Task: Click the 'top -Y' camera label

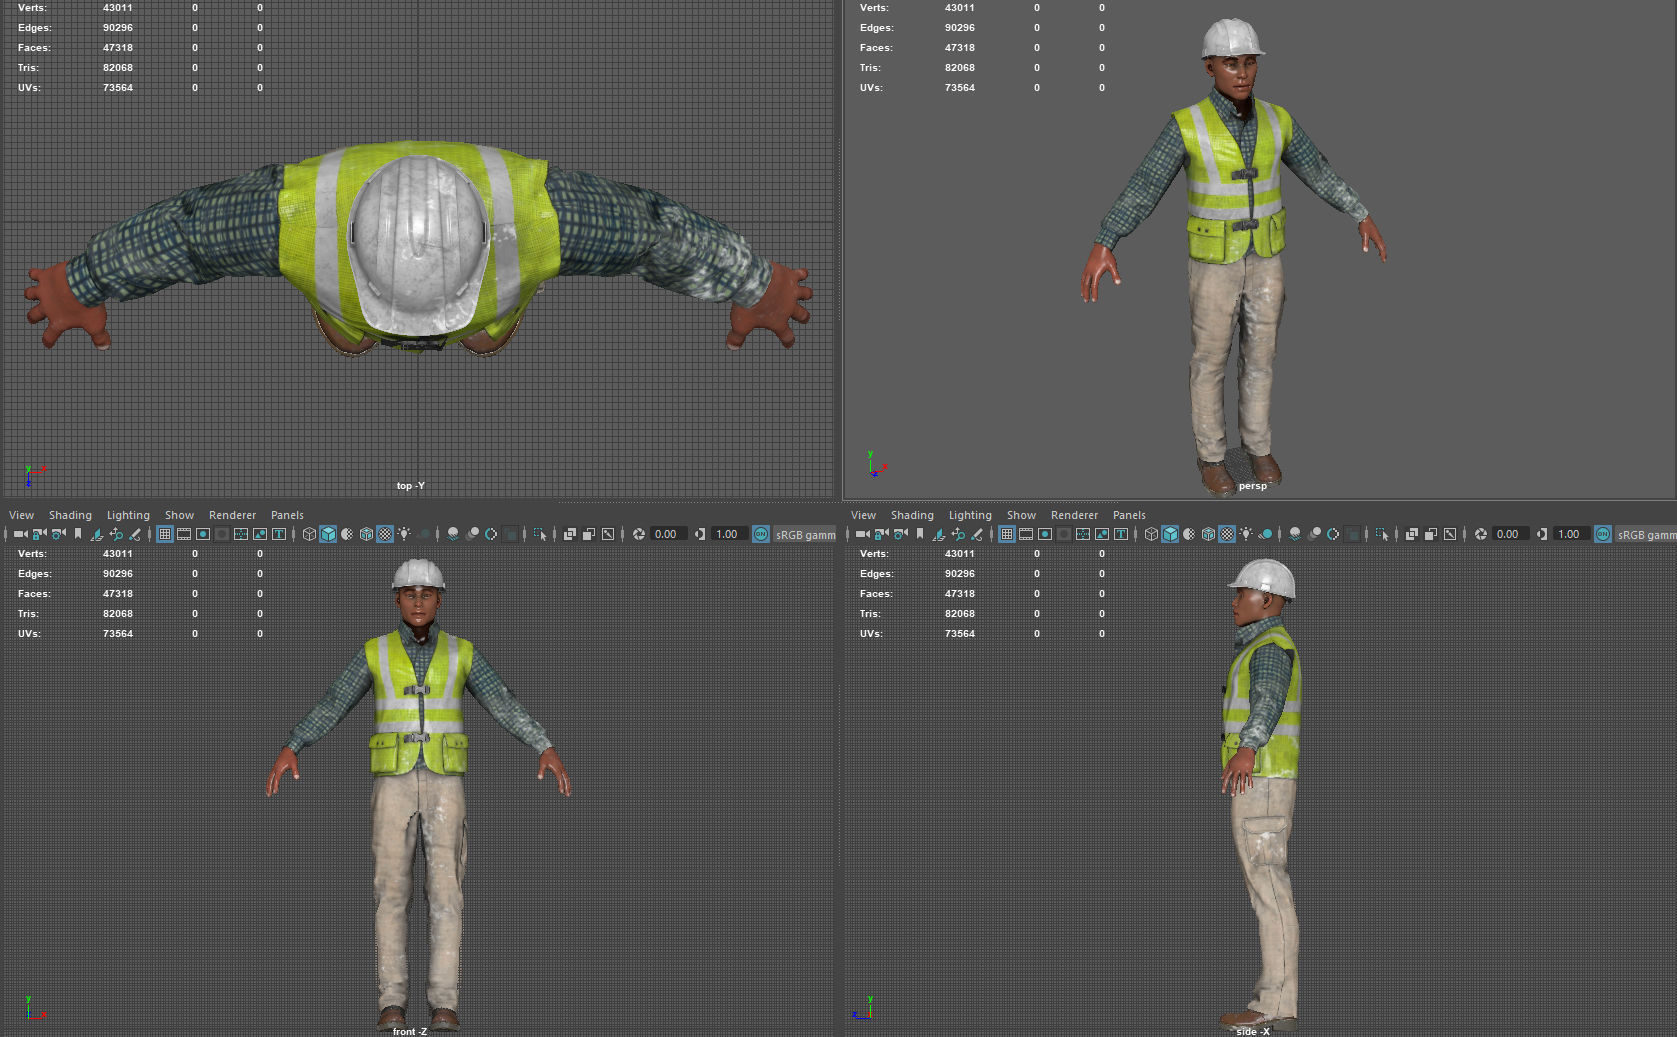Action: point(410,486)
